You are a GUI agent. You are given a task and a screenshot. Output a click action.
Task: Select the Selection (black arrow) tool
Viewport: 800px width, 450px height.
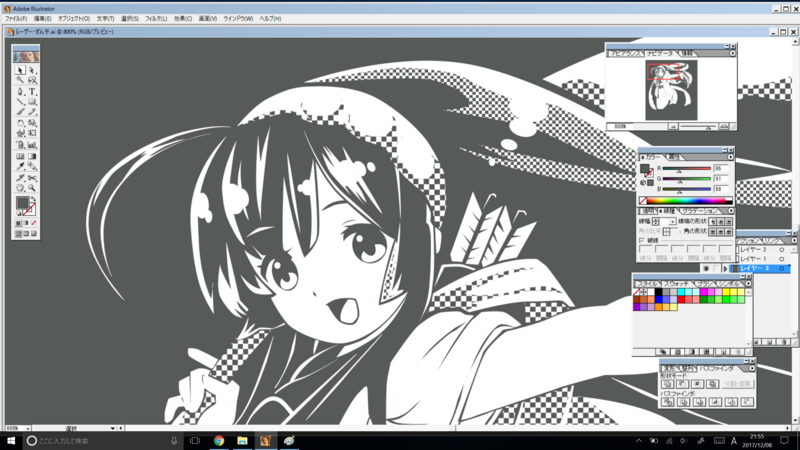click(x=20, y=70)
